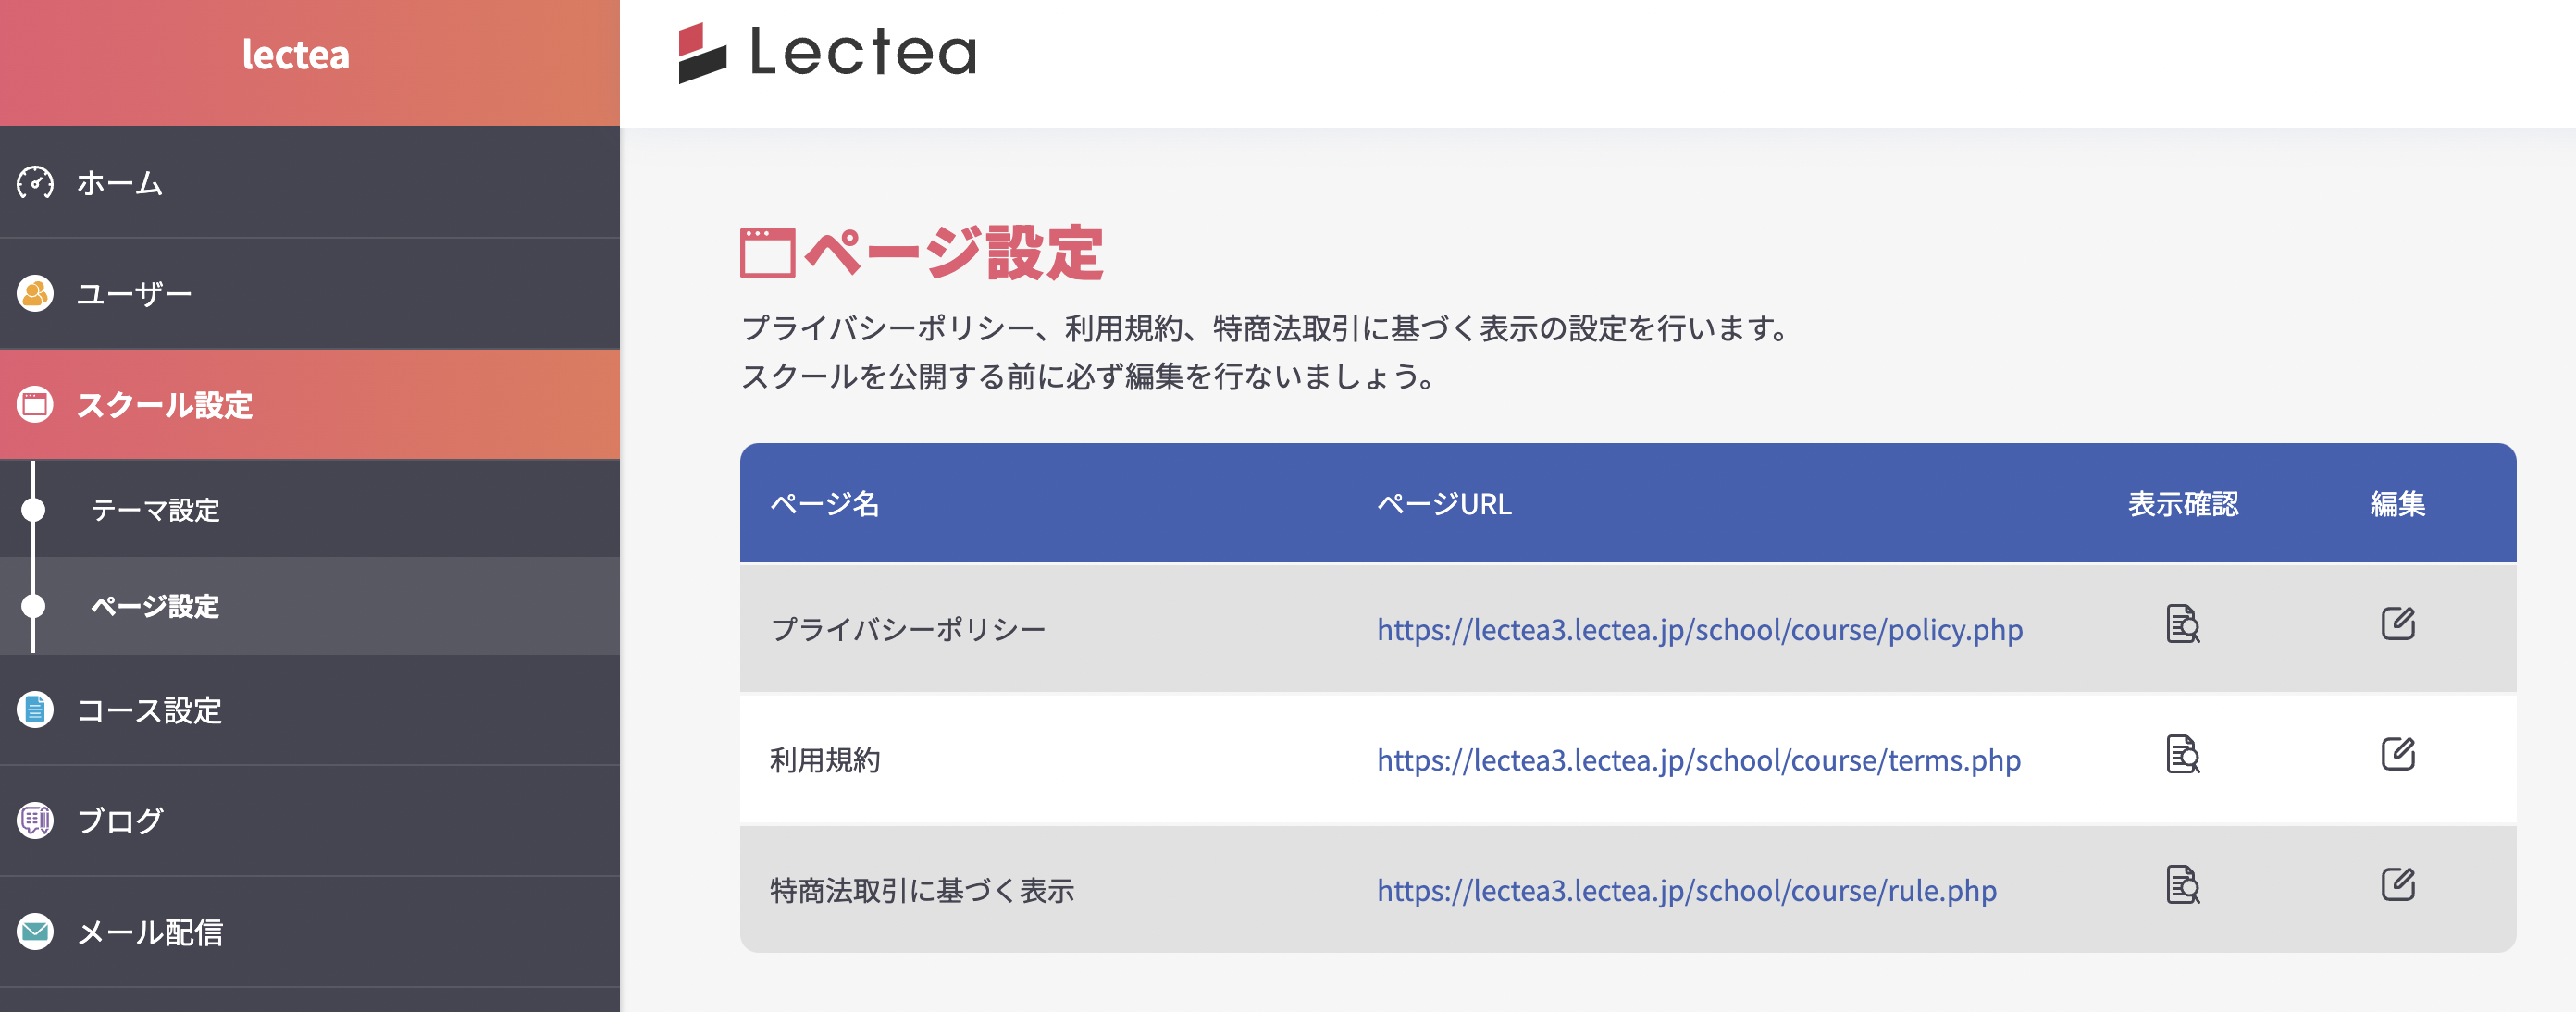Open the コース設定 sidebar menu
2576x1012 pixels.
(x=150, y=711)
